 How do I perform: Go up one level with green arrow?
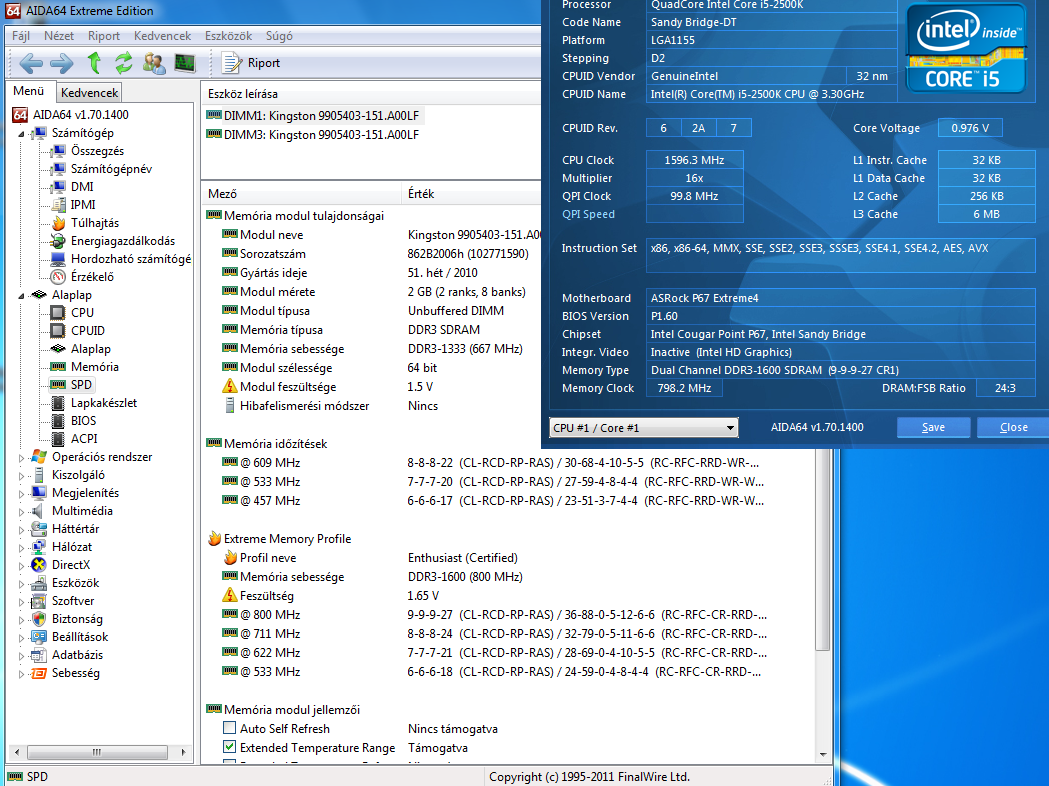tap(94, 63)
